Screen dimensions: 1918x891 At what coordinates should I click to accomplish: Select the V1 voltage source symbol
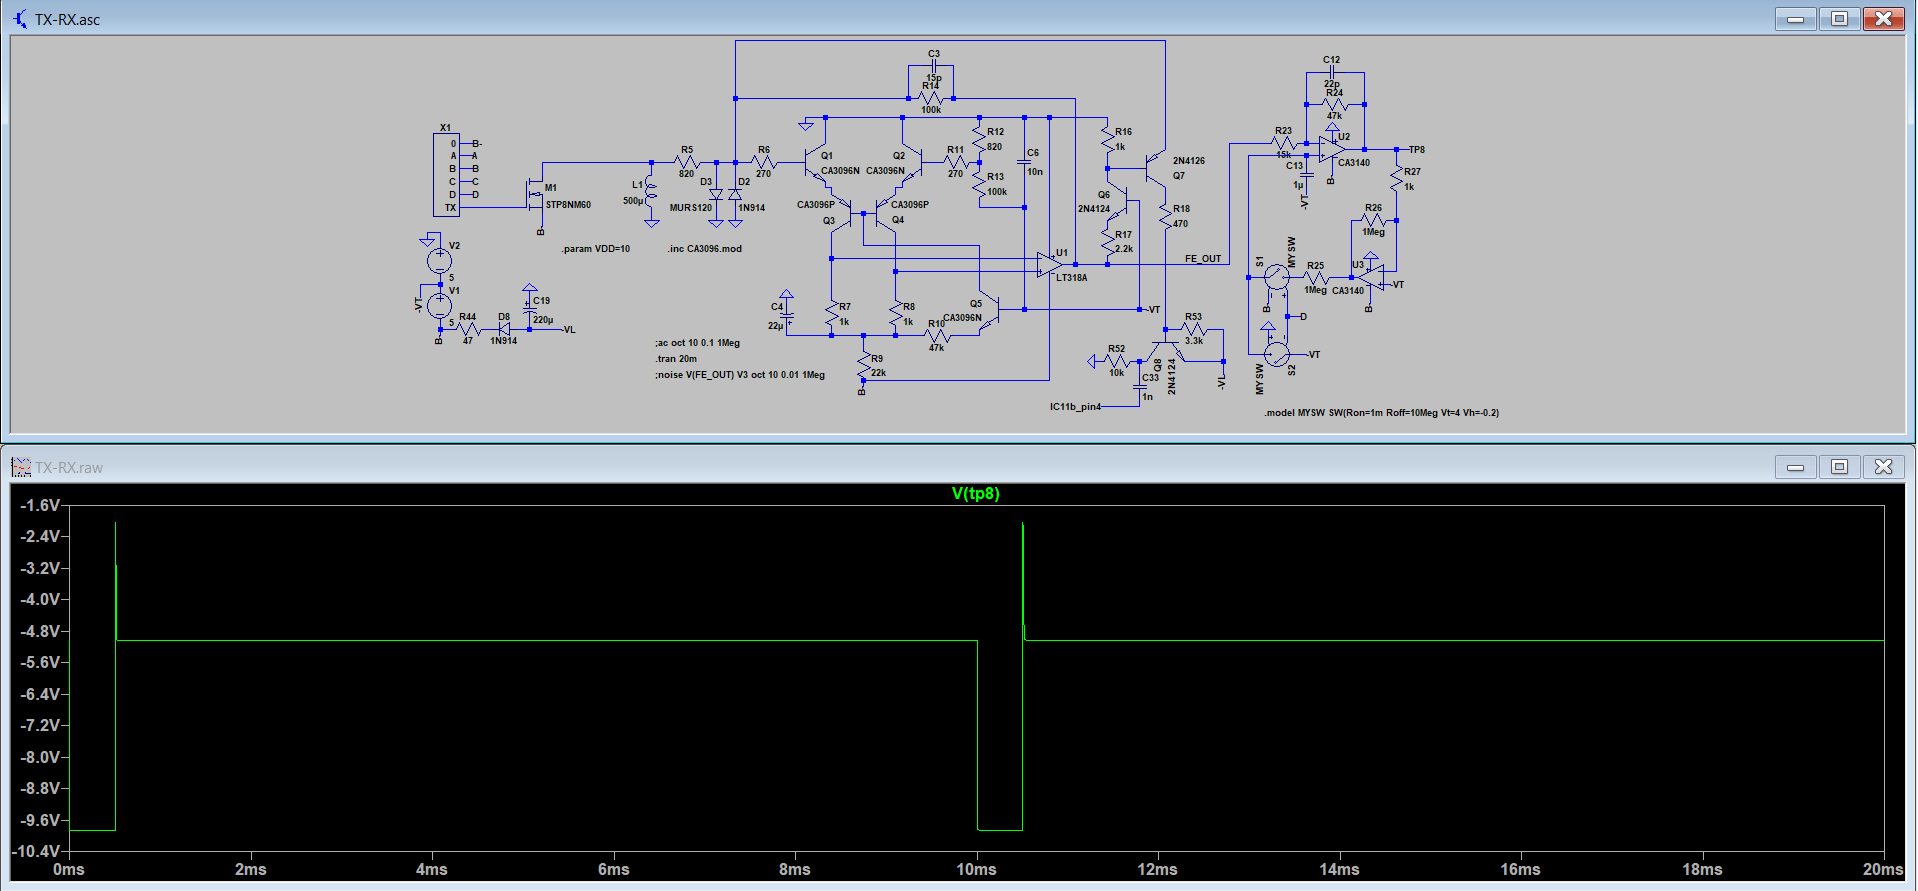(439, 306)
